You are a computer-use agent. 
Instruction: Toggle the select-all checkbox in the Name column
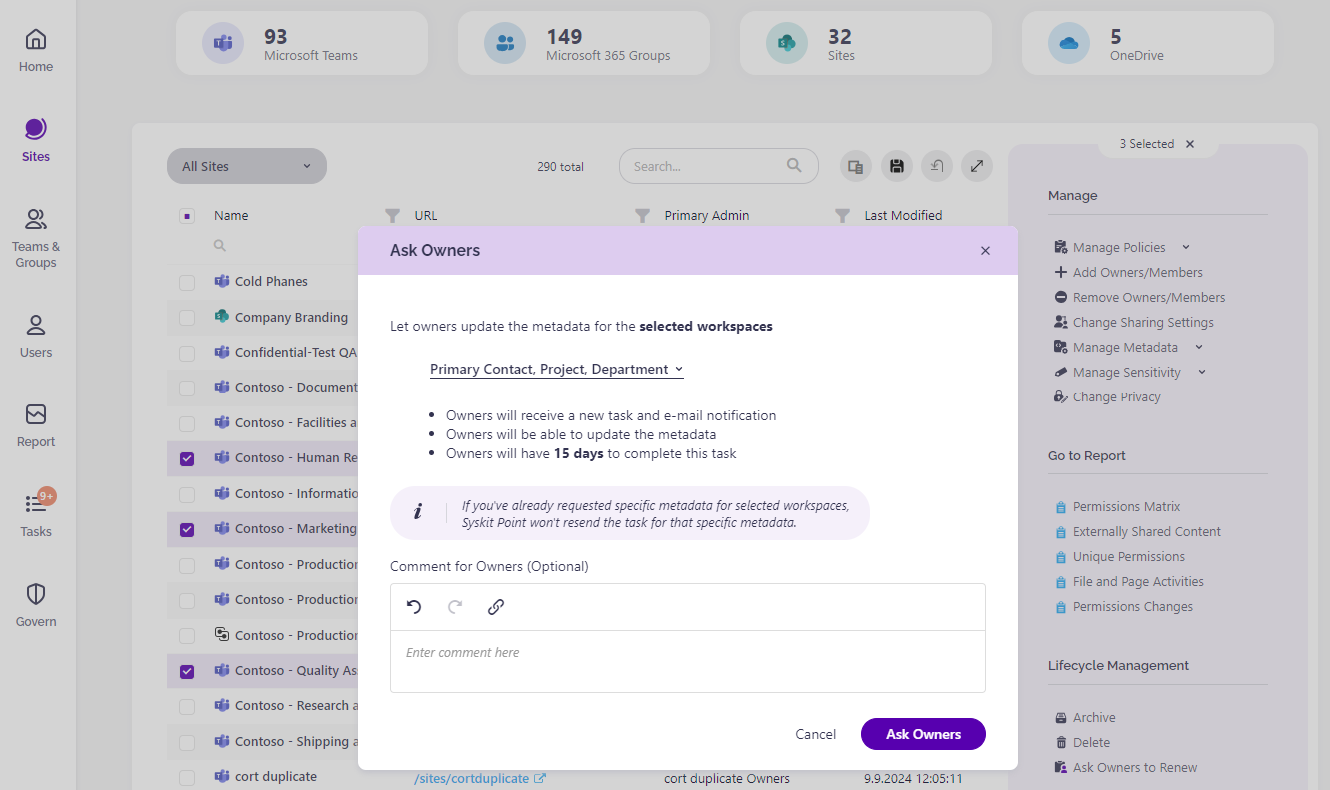coord(186,215)
